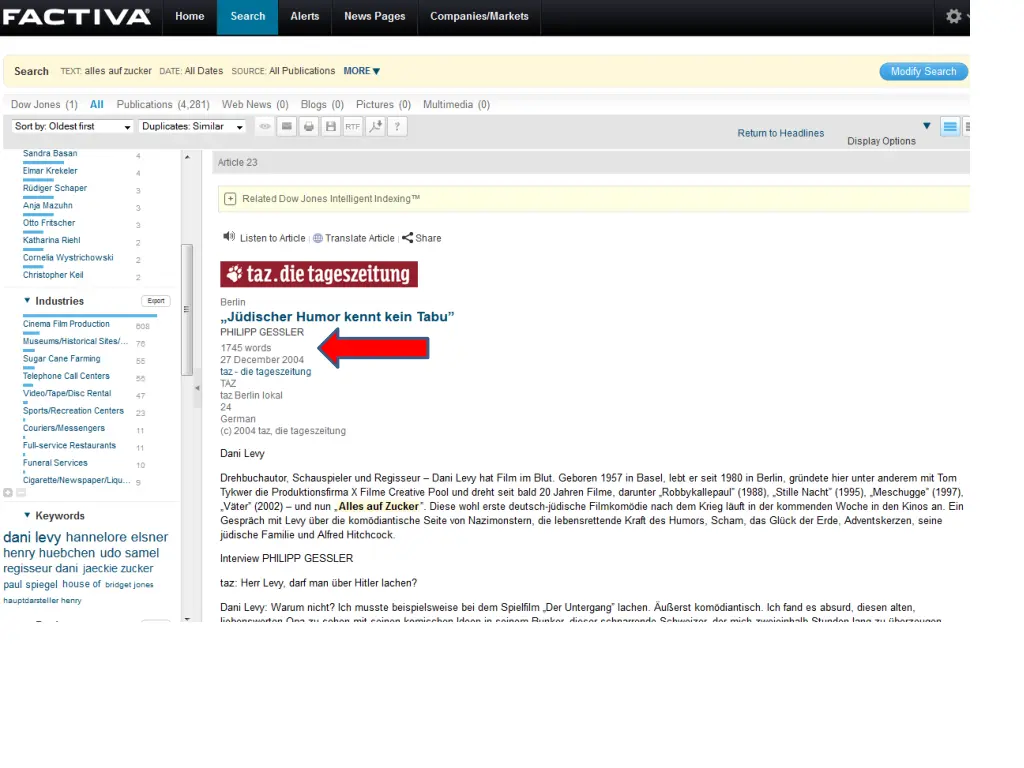Open the Duplicates Similar dropdown
Screen dimensions: 1024x768
point(193,126)
